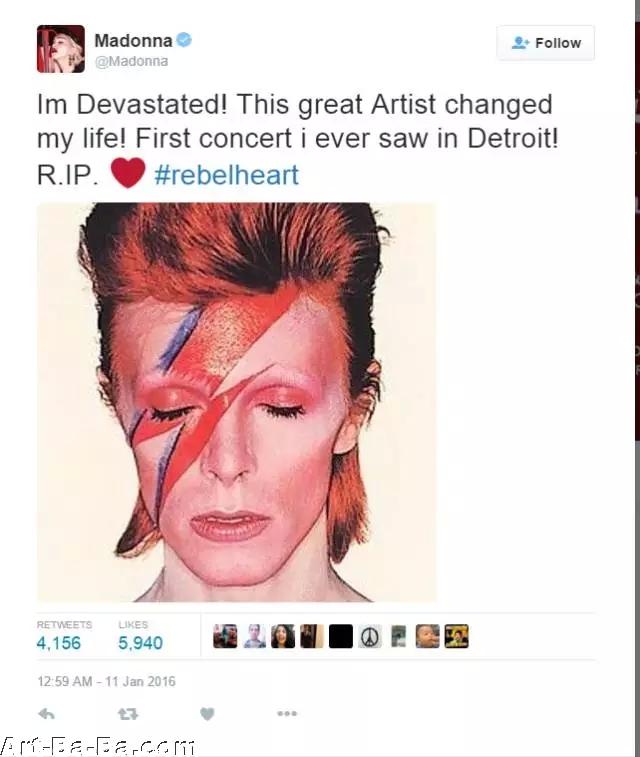Like the tweet with the heart icon
Screen dimensions: 640x757
point(207,714)
